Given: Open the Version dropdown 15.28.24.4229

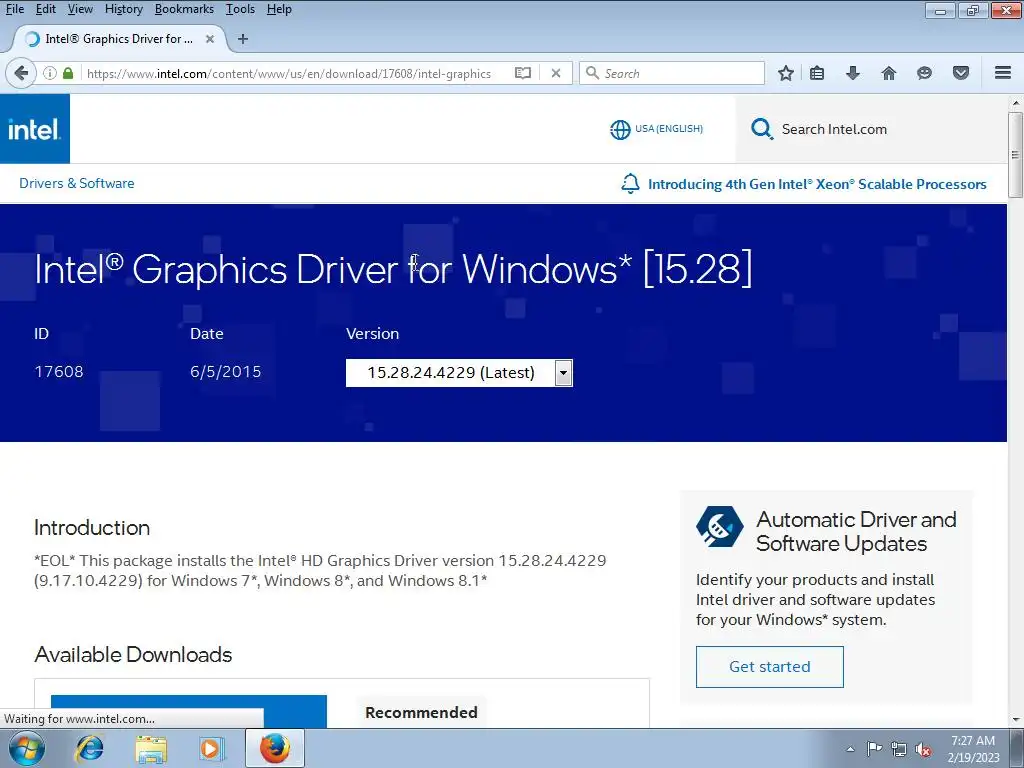Looking at the screenshot, I should tap(459, 373).
